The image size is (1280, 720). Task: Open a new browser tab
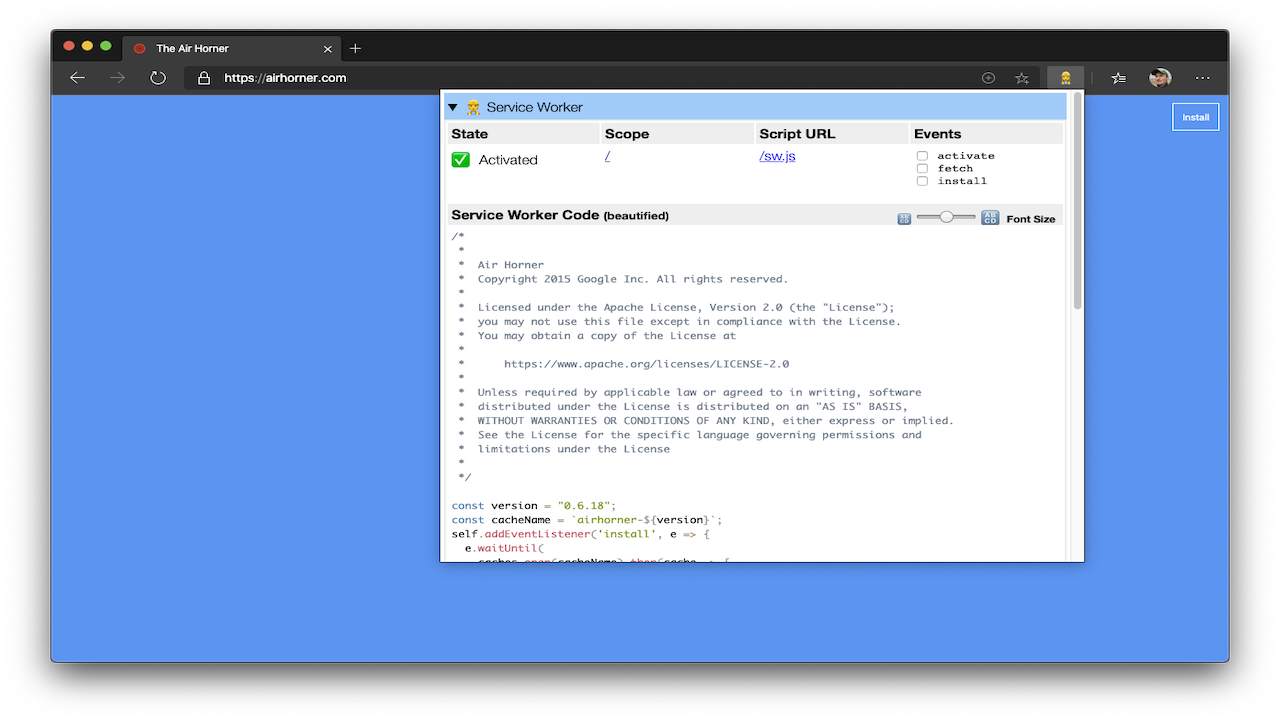pyautogui.click(x=355, y=48)
